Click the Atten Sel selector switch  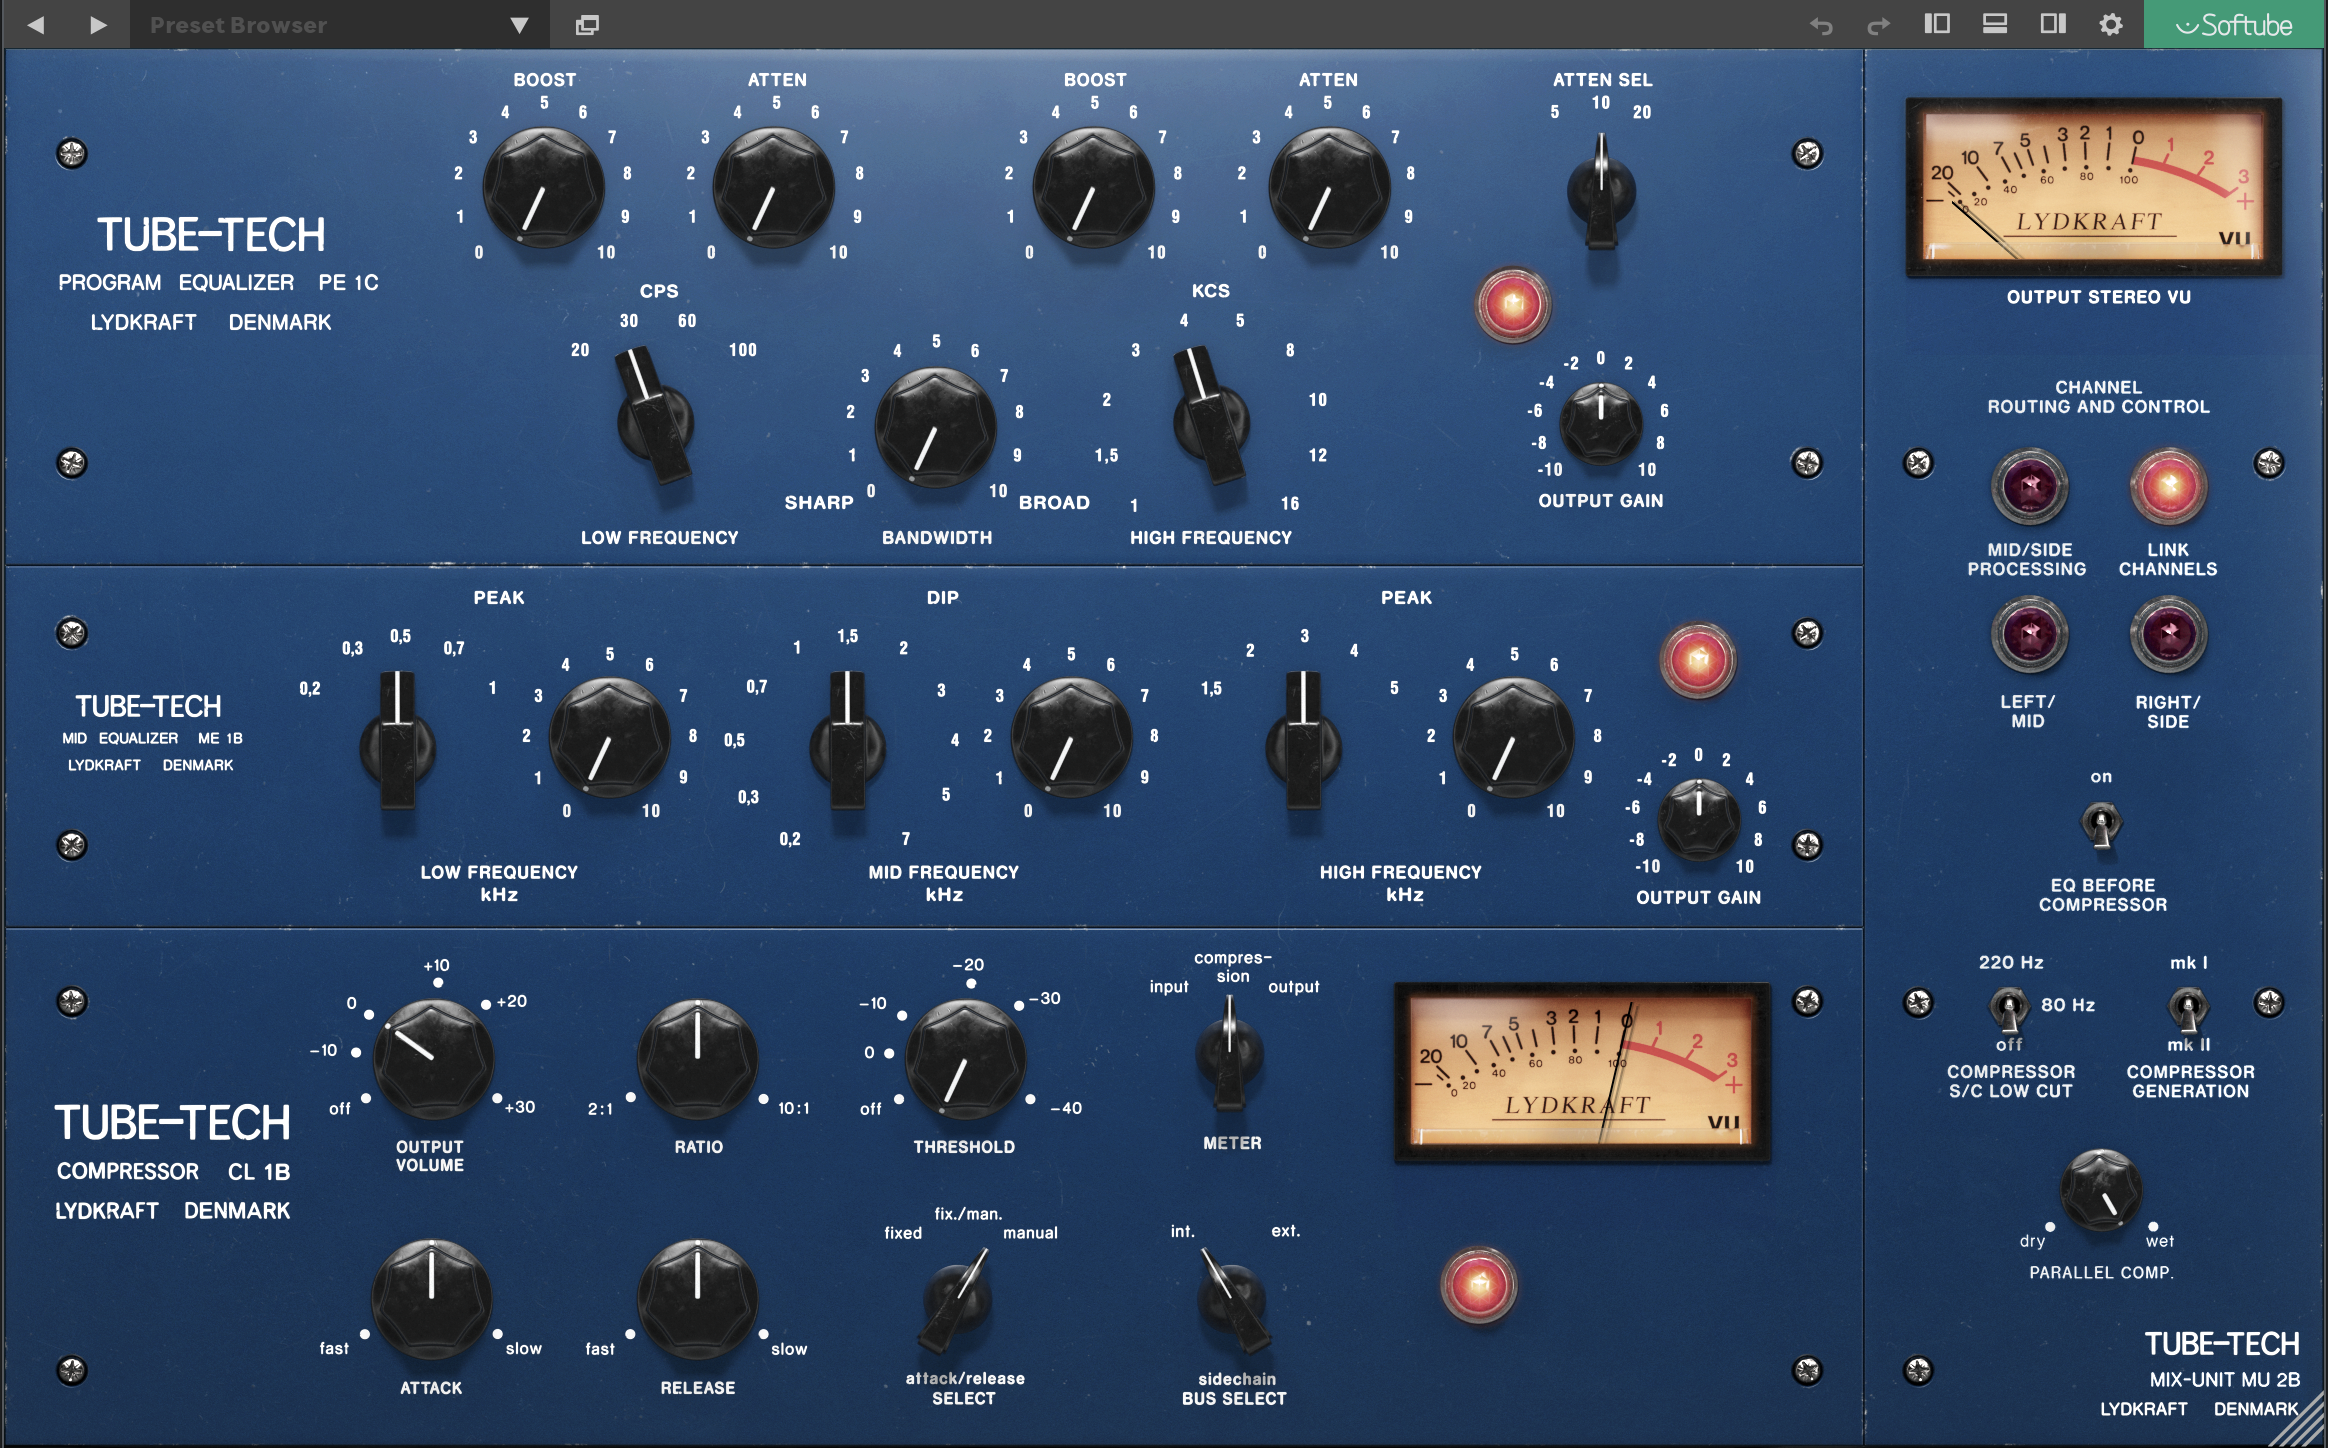[x=1601, y=193]
